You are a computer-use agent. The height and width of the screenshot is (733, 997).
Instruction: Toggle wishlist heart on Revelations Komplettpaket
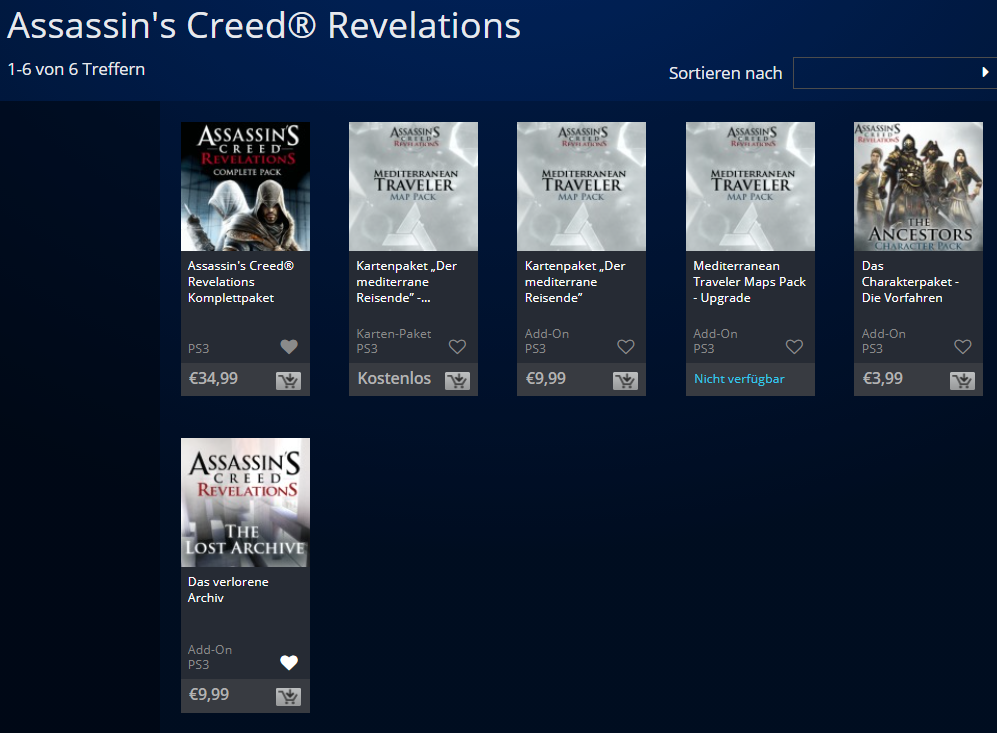289,347
